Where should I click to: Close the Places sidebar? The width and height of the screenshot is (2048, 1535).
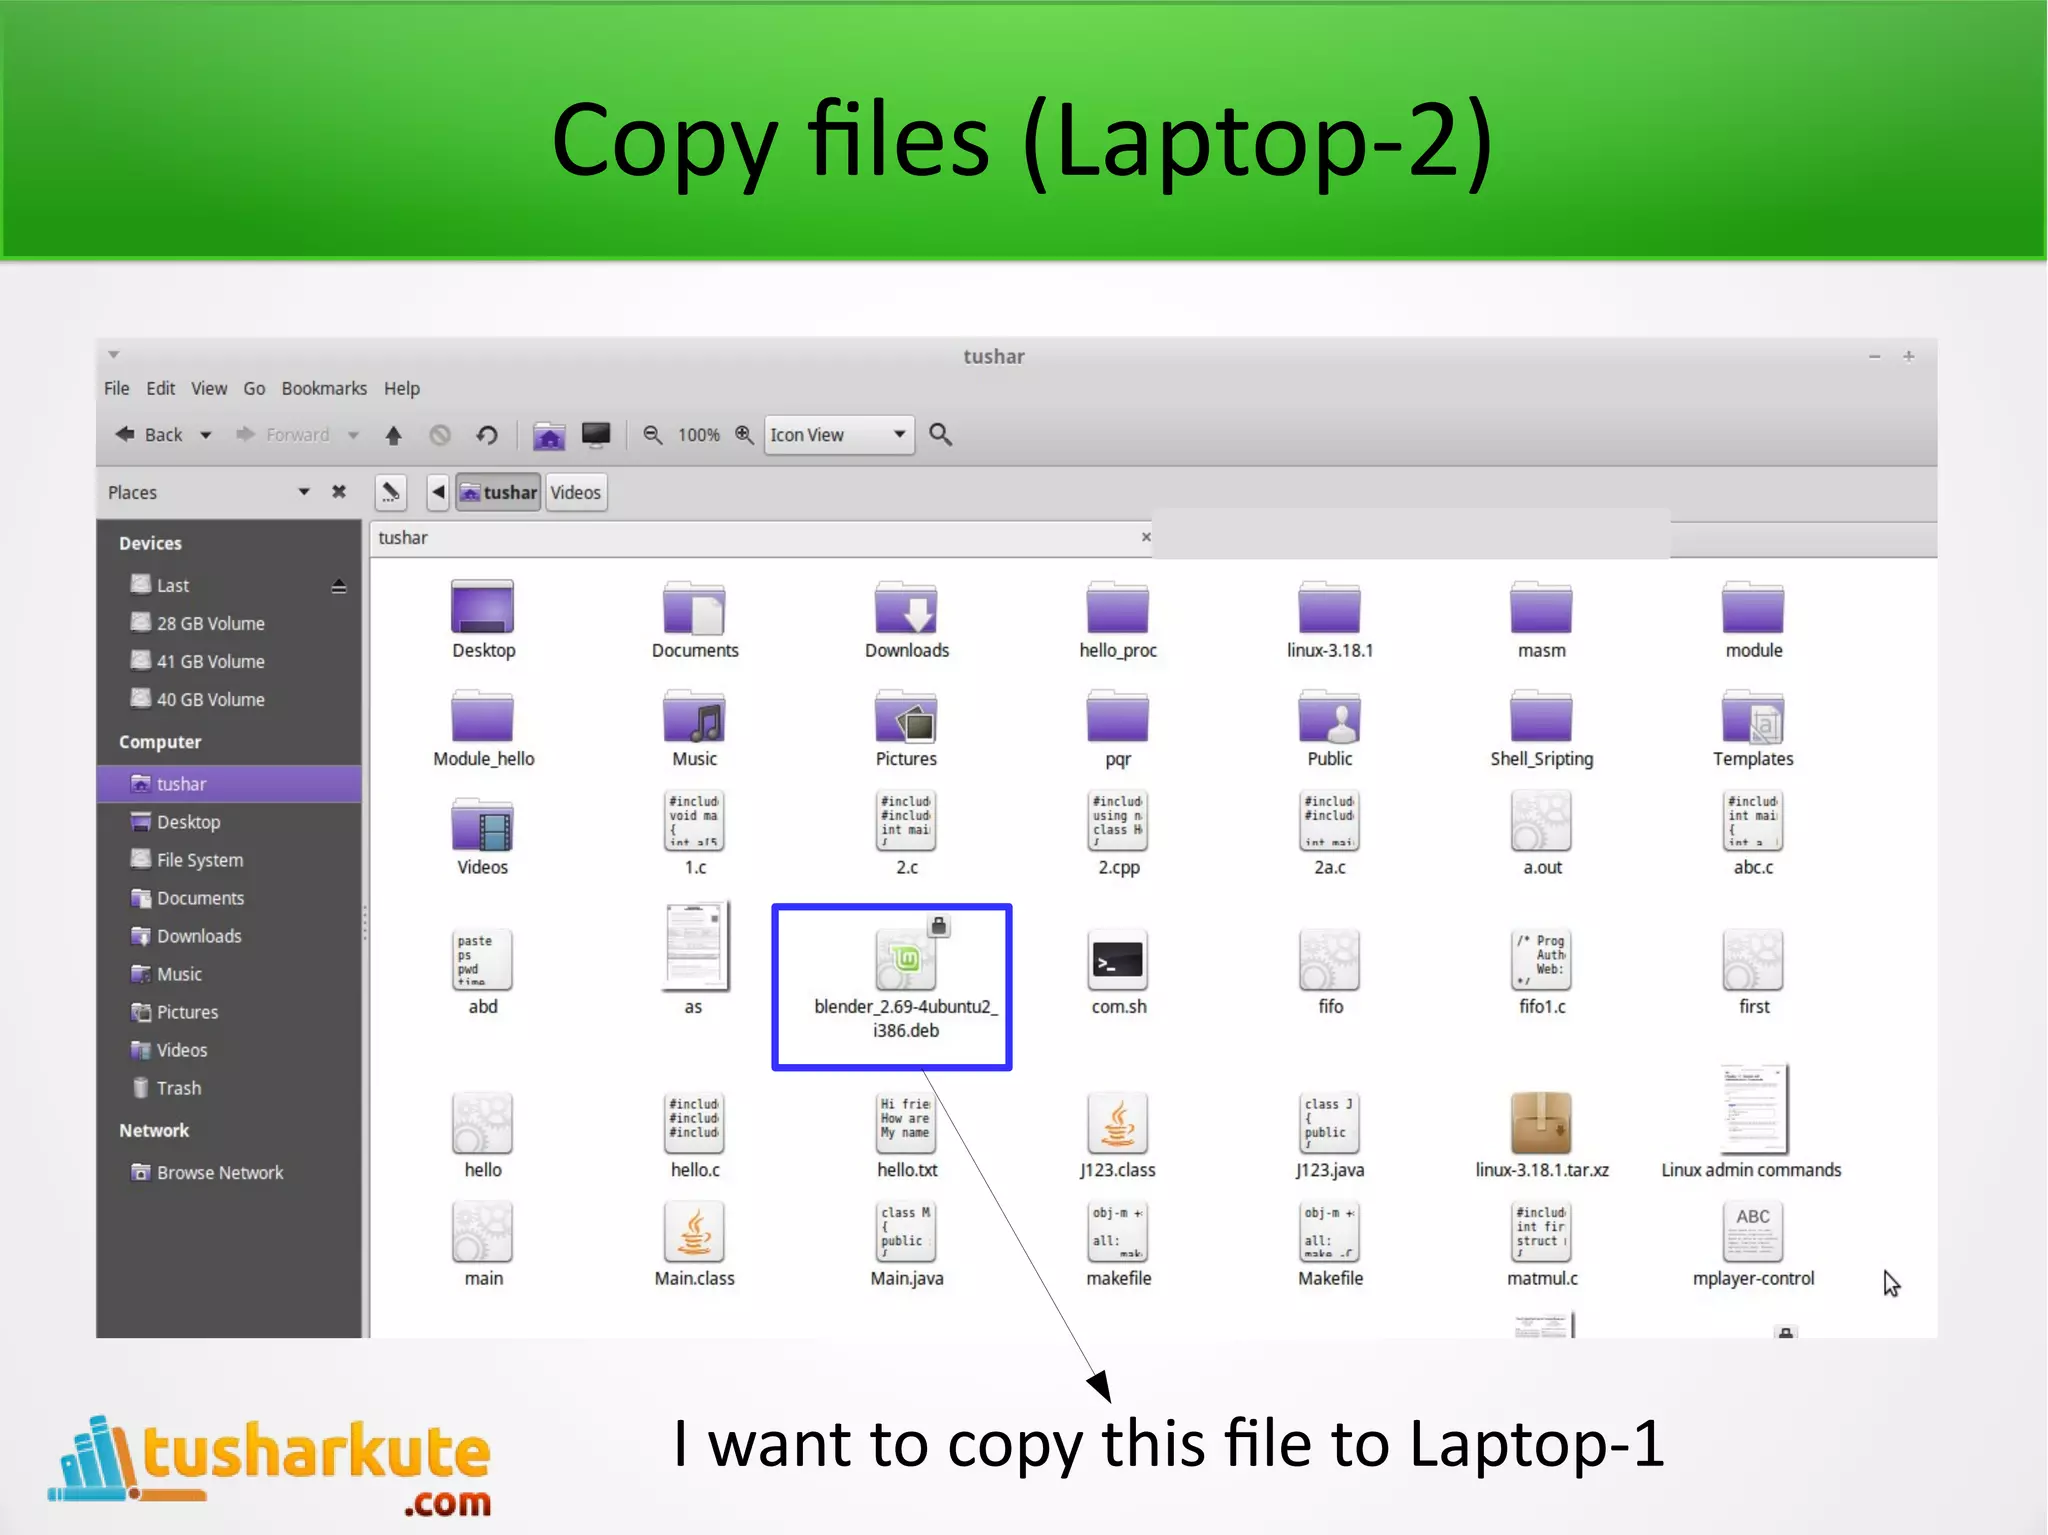coord(339,492)
